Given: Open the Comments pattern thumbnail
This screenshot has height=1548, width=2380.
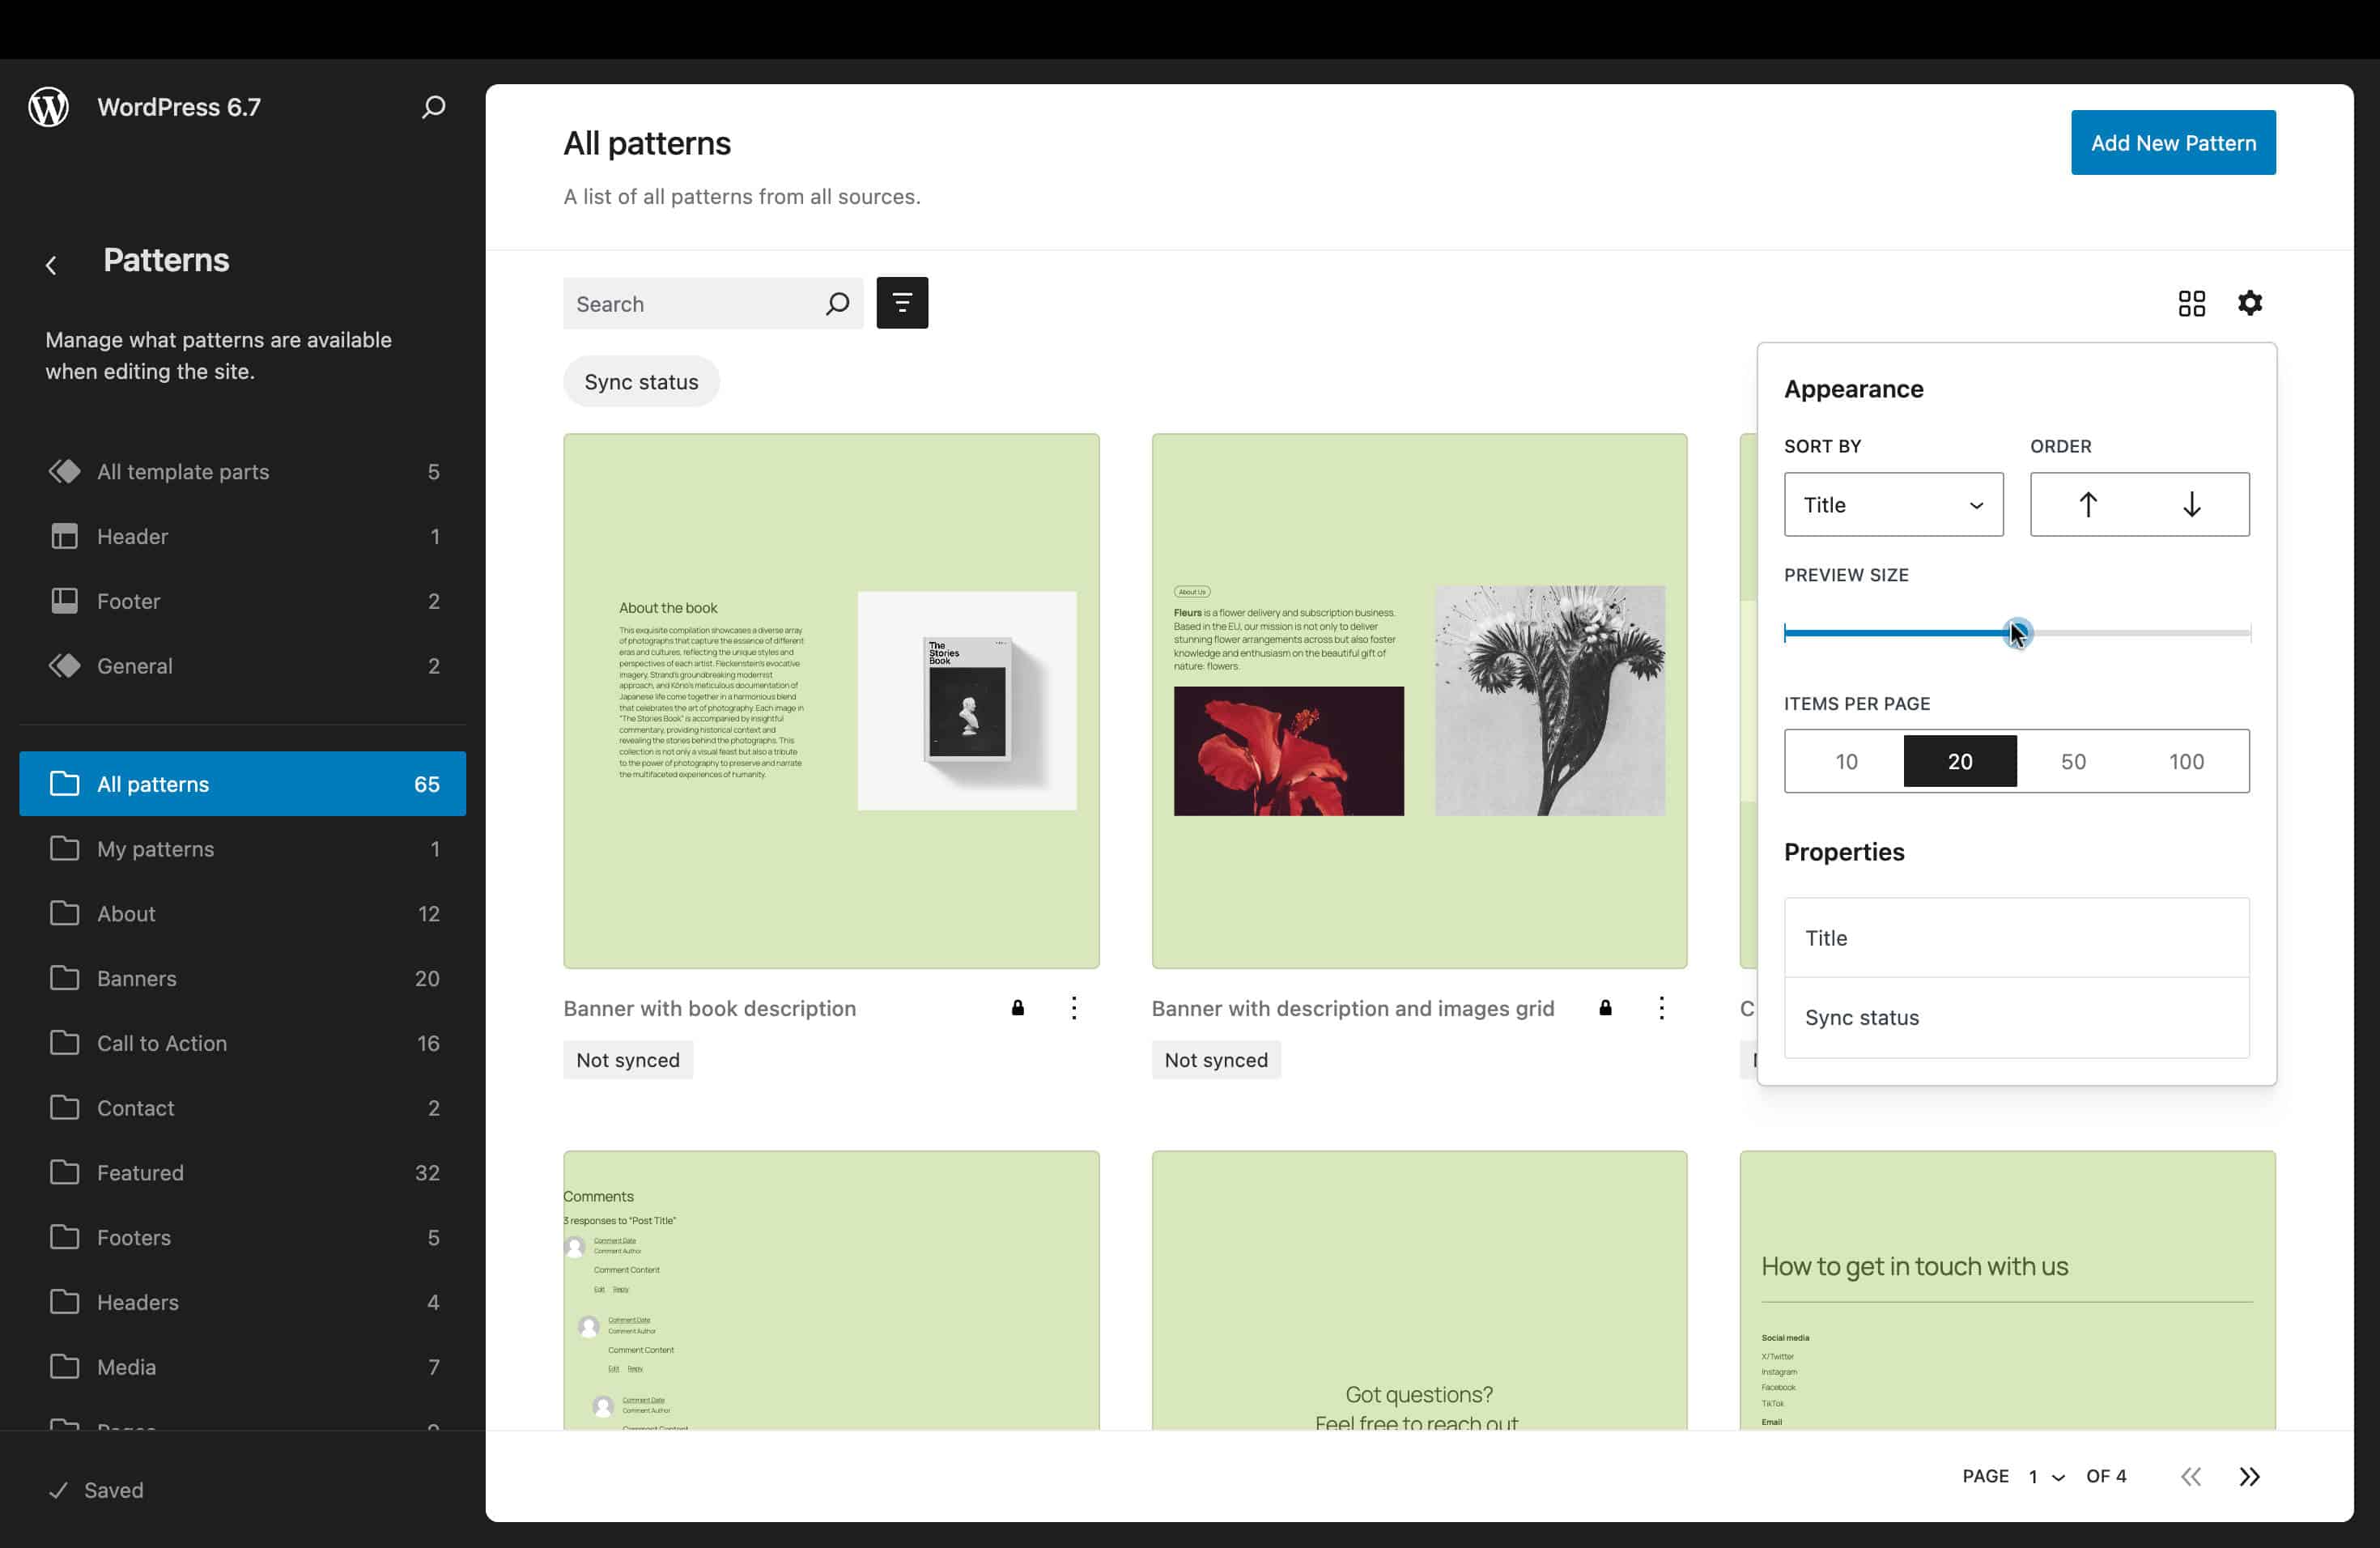Looking at the screenshot, I should (831, 1291).
